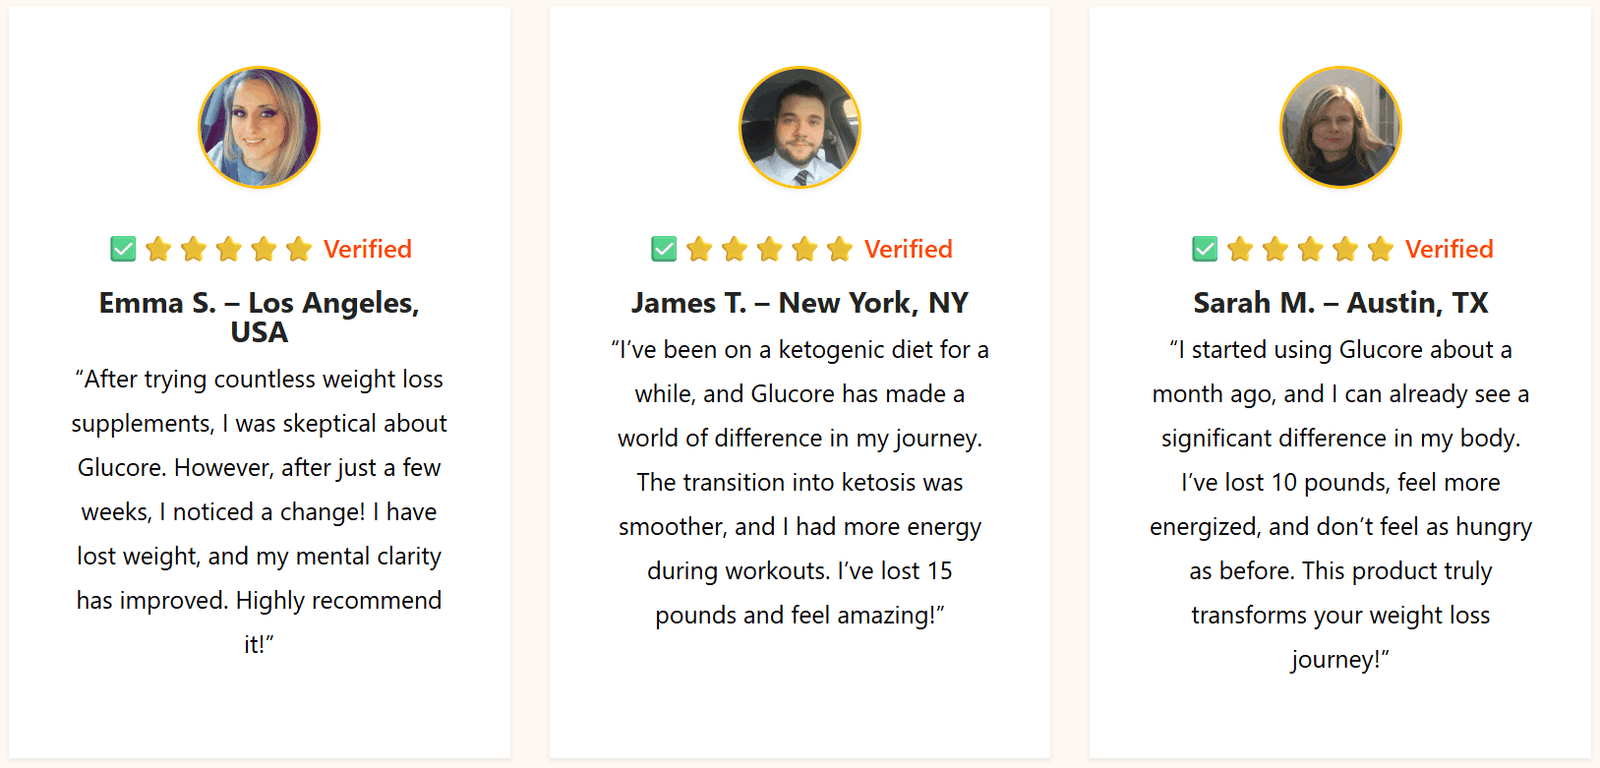Click the green checkmark in Sarah's review
The image size is (1600, 768).
tap(1205, 249)
